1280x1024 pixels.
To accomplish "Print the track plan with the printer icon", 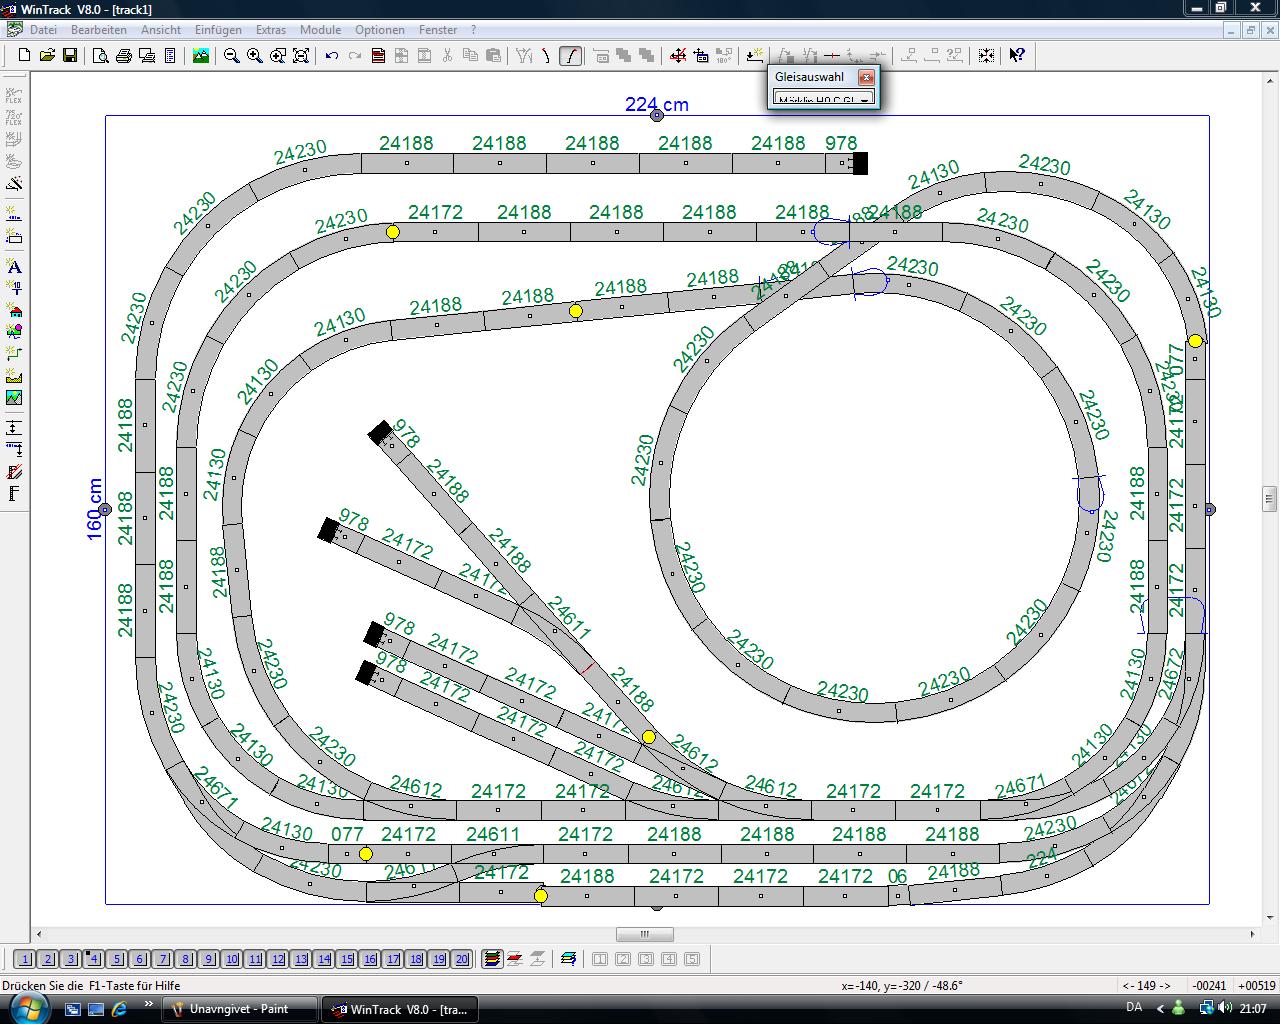I will point(124,56).
